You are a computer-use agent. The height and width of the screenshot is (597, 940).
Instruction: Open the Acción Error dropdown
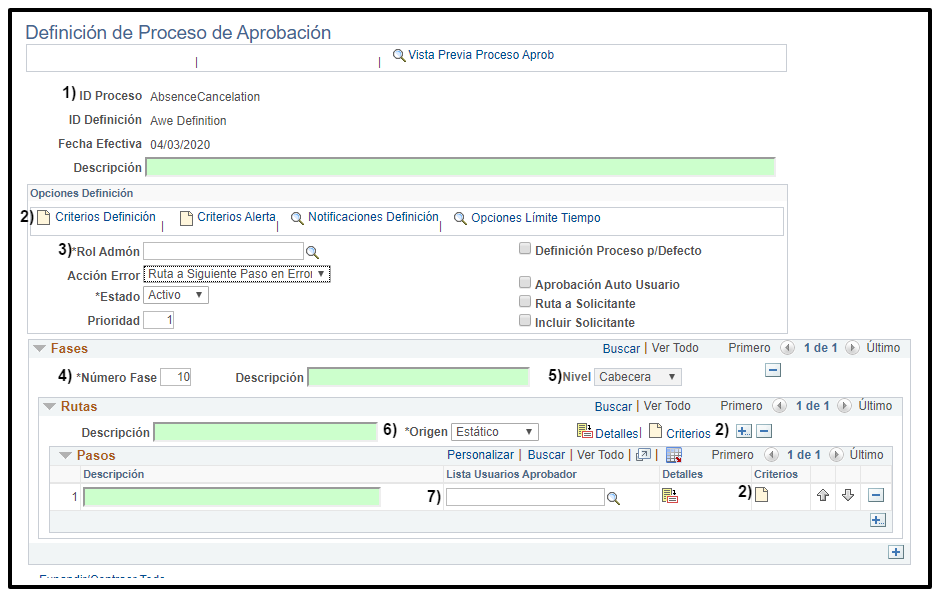coord(237,274)
